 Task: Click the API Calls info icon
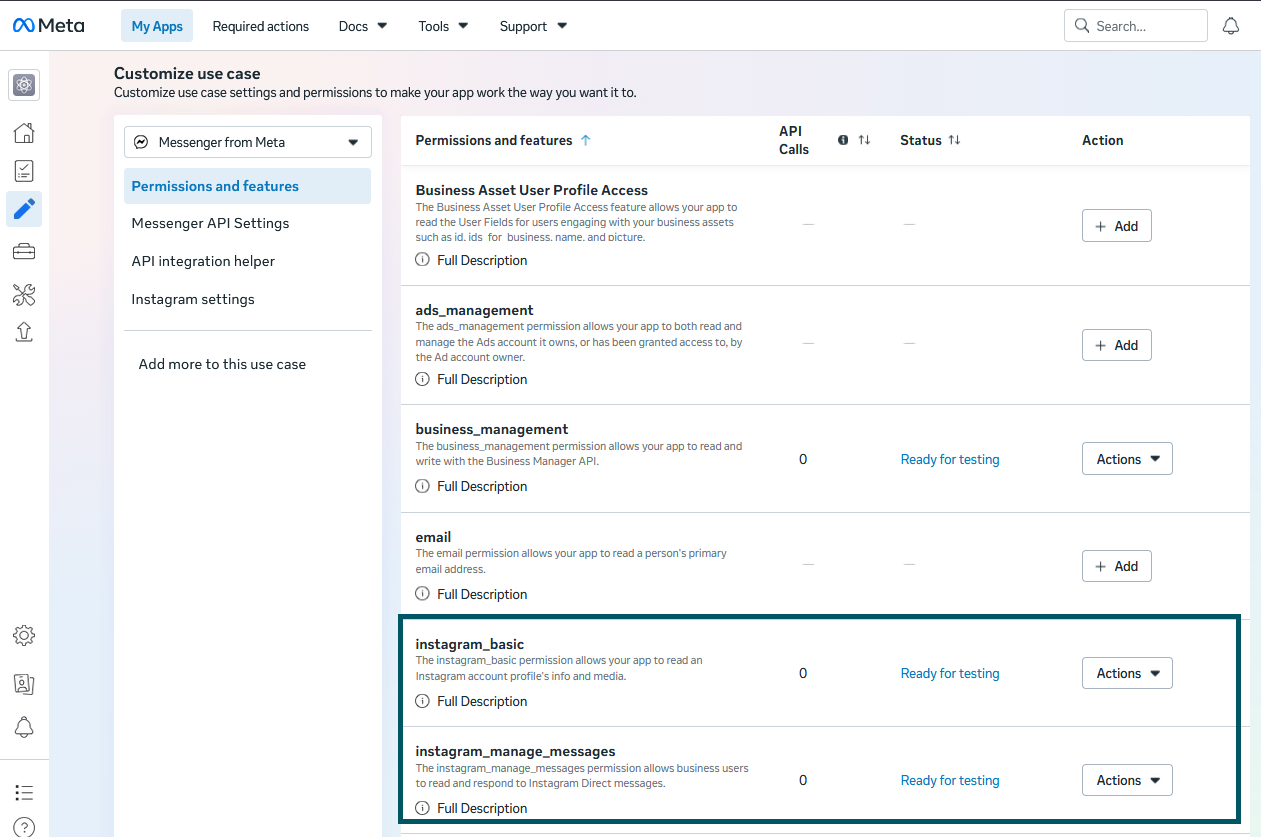pos(843,140)
